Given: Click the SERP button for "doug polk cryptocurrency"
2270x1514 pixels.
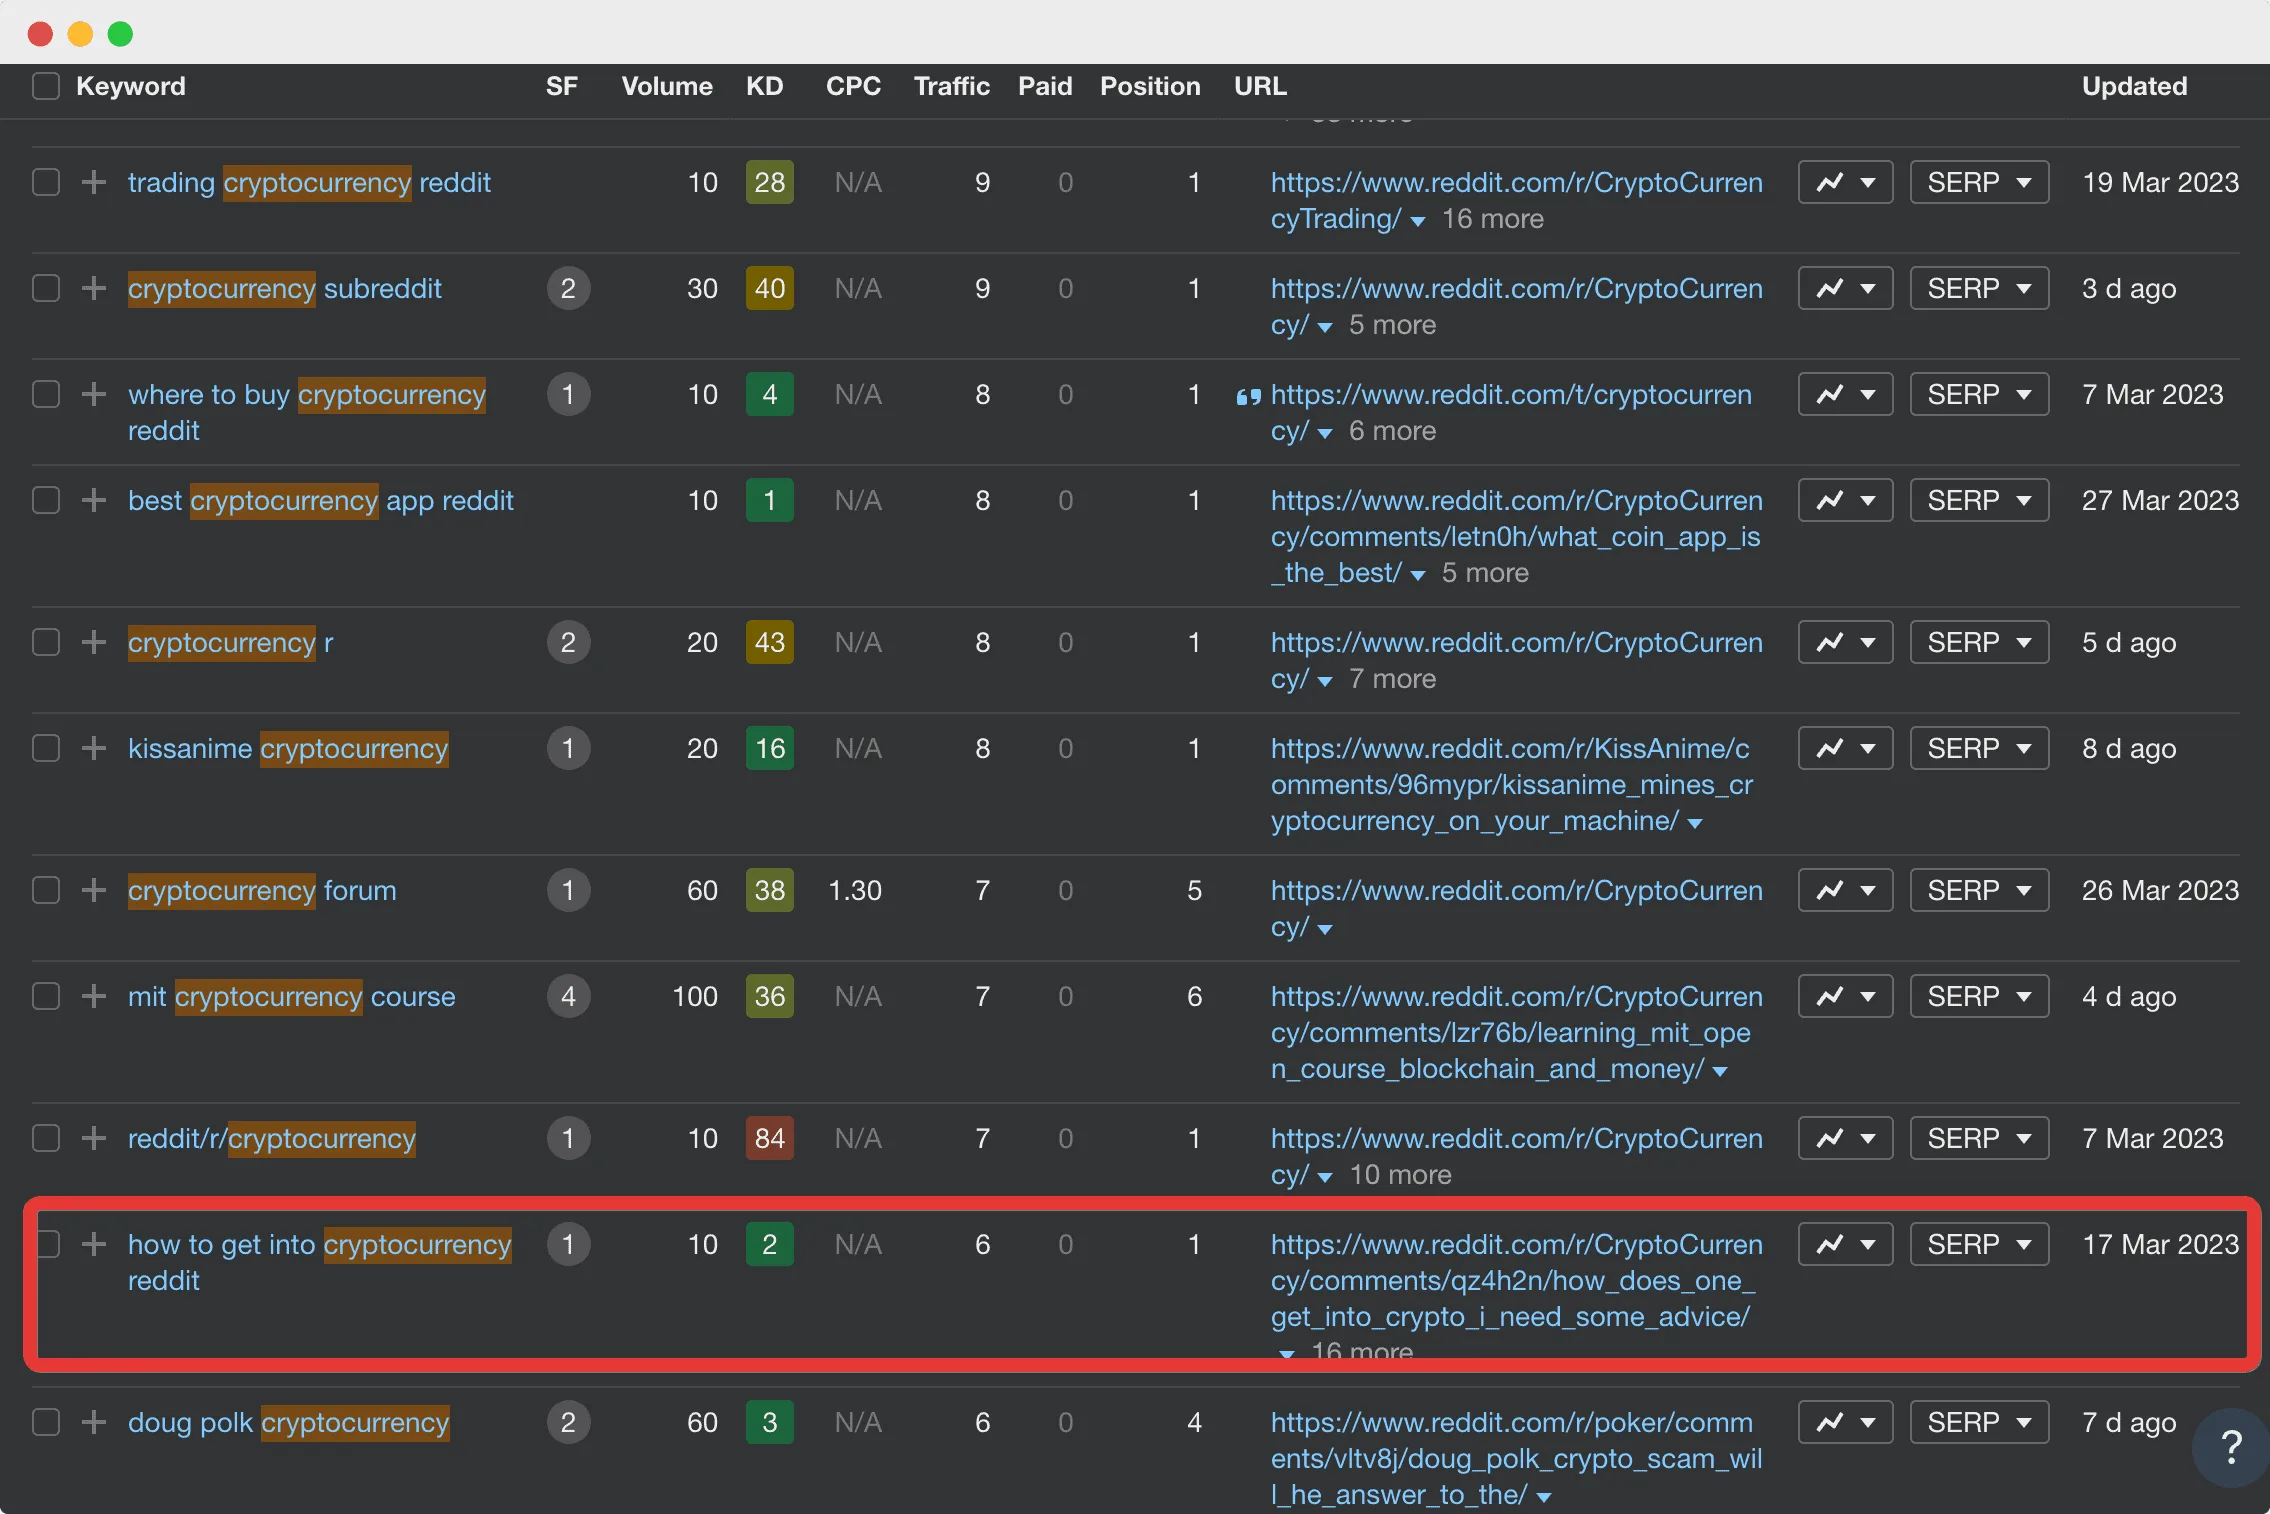Looking at the screenshot, I should 1977,1422.
